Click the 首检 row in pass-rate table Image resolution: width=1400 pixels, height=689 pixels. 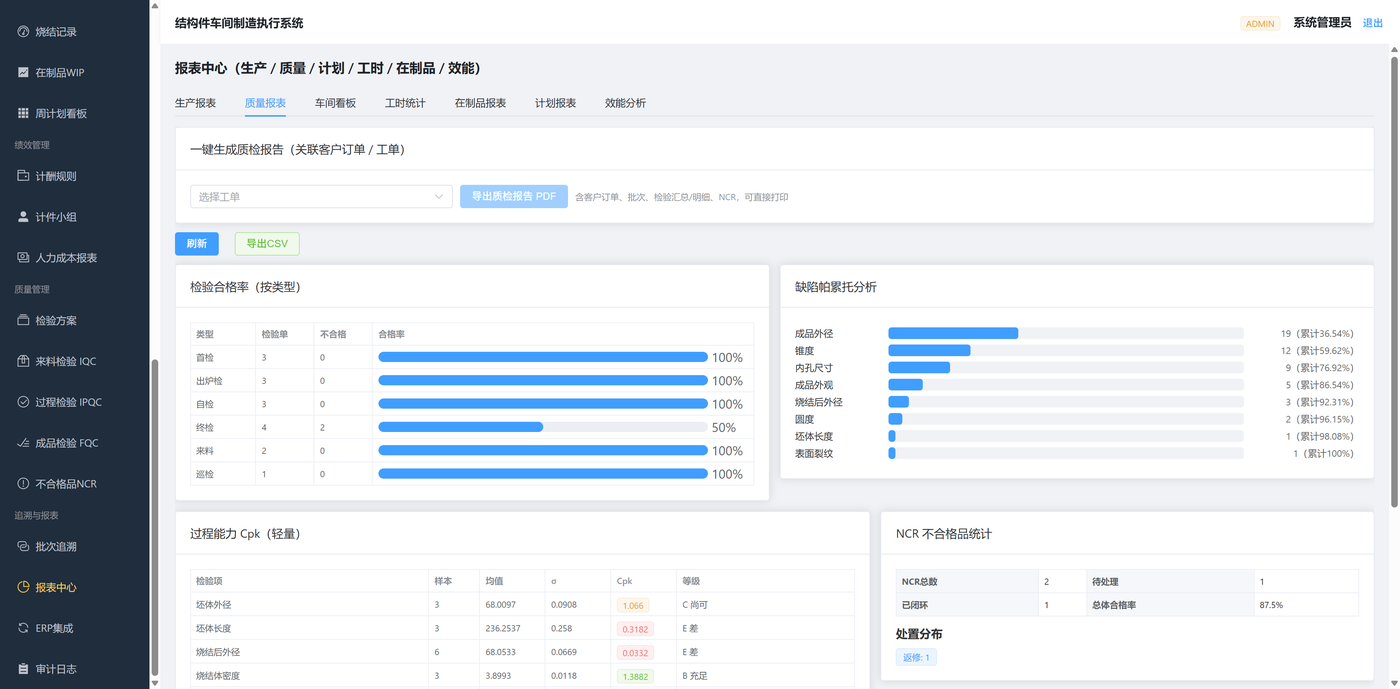(472, 357)
